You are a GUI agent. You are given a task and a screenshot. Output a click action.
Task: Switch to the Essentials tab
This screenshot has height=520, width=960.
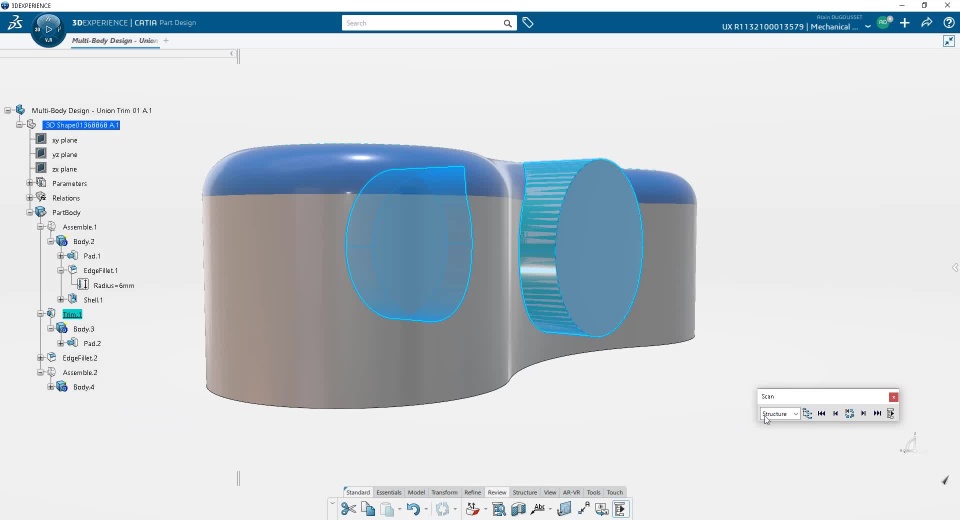389,492
